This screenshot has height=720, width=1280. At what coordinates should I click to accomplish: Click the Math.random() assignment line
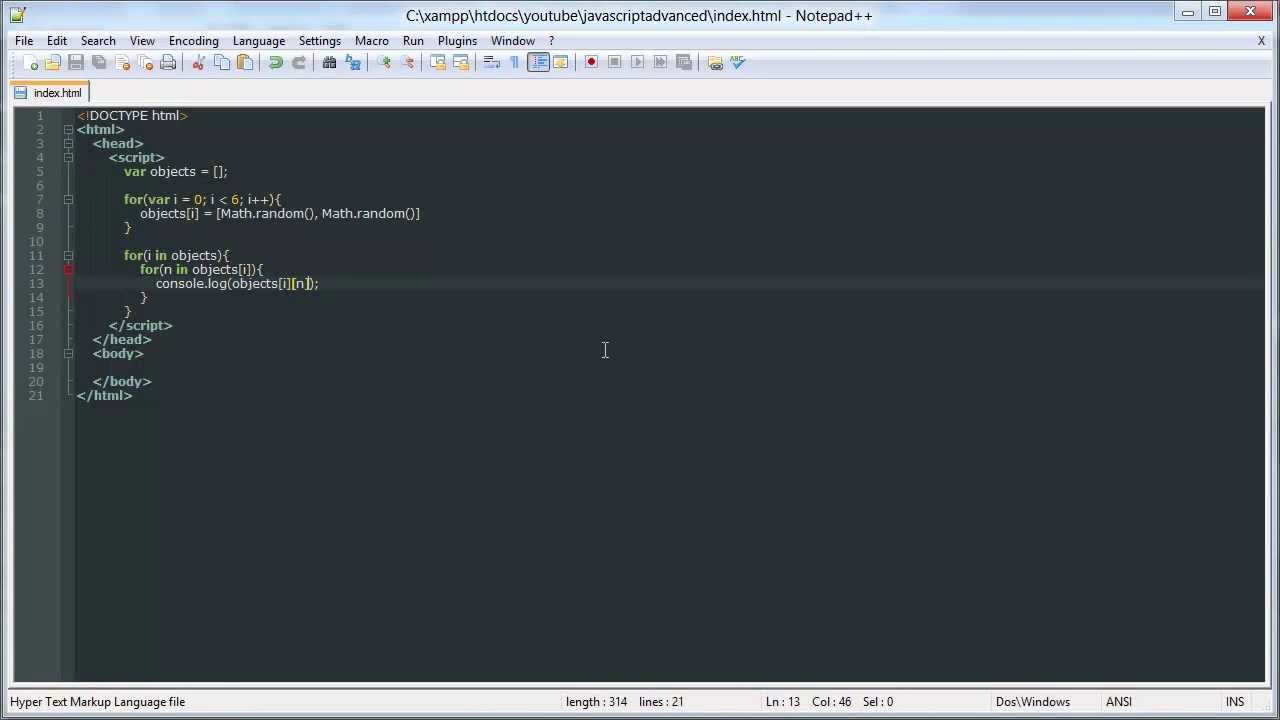click(x=280, y=214)
